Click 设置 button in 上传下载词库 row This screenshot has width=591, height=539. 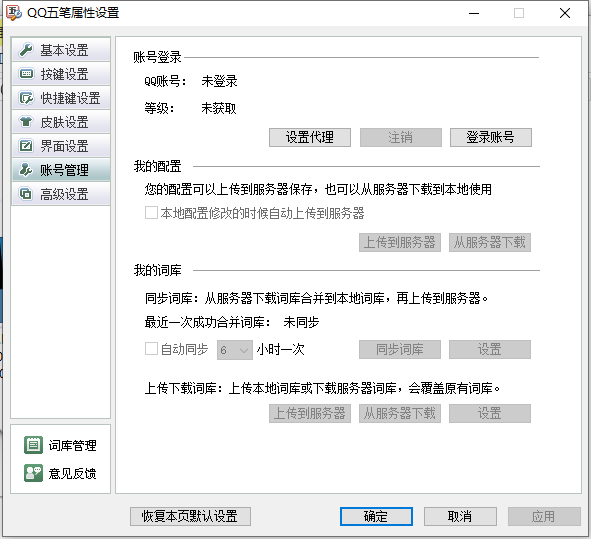[490, 413]
